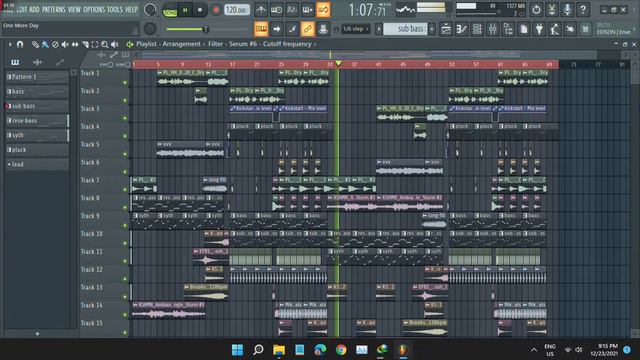Toggle the playlist magnet snap icon
Screen dimensions: 640x360
coord(20,44)
